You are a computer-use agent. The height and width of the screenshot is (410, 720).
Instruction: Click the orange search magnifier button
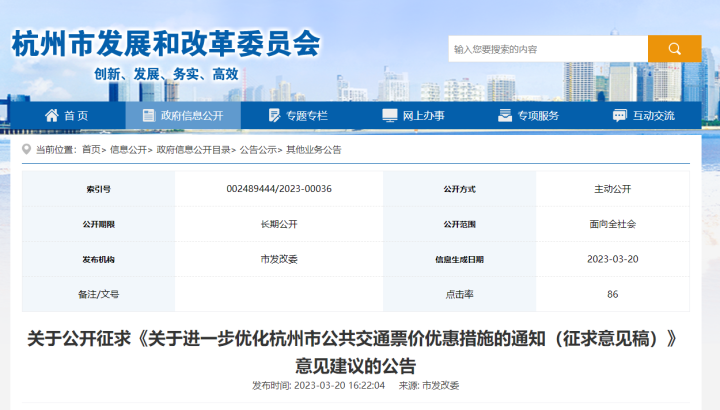point(675,49)
